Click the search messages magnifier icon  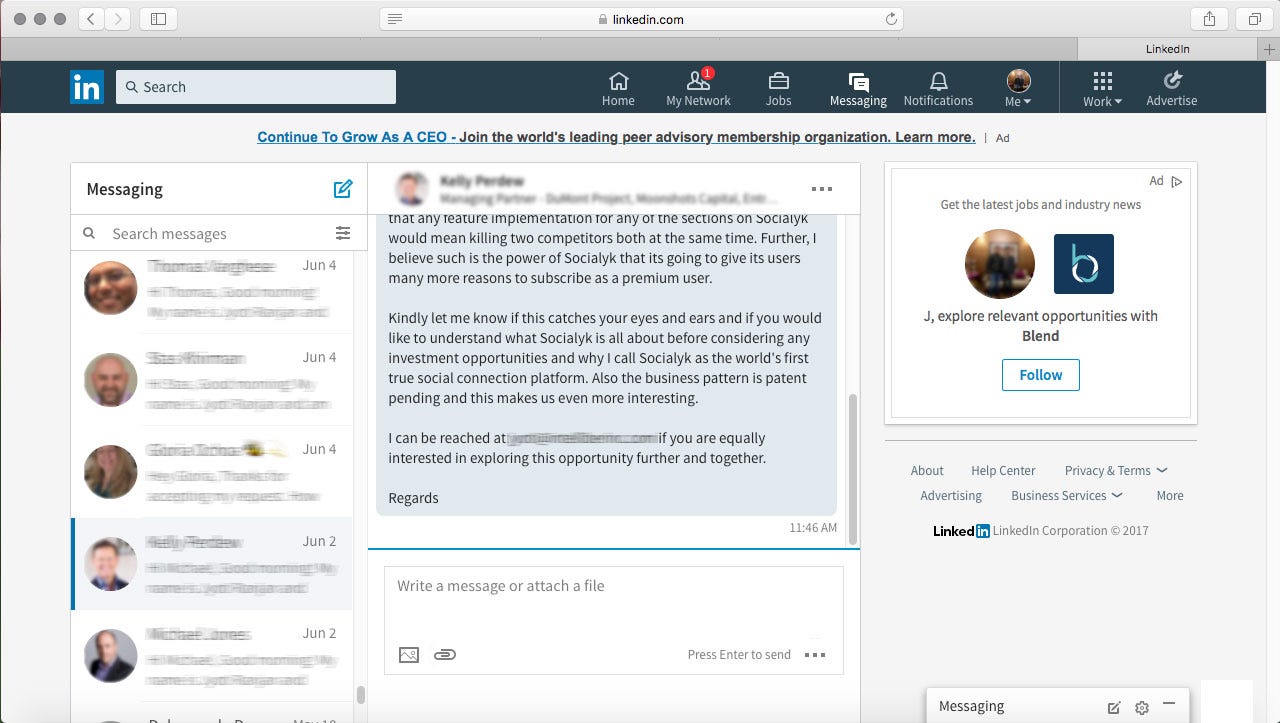tap(89, 233)
